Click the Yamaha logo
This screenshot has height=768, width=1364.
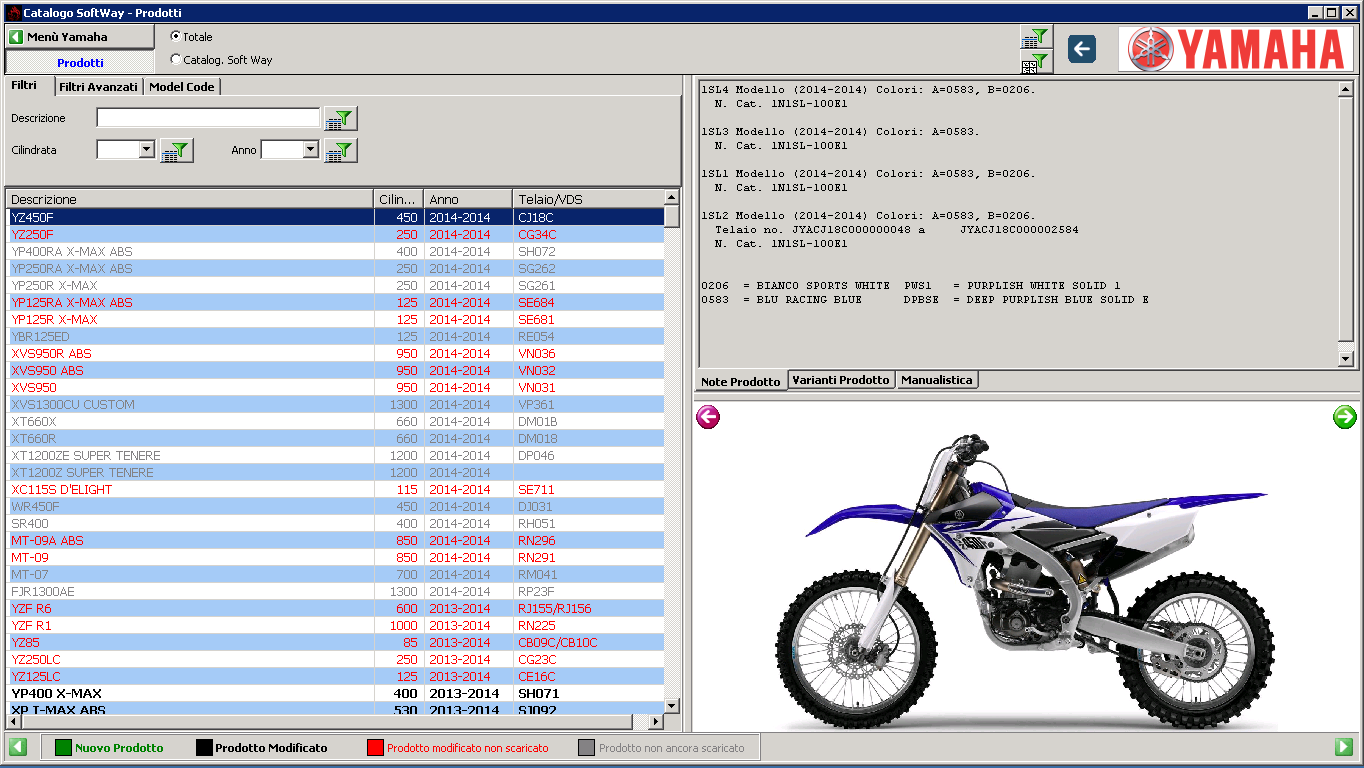coord(1237,49)
